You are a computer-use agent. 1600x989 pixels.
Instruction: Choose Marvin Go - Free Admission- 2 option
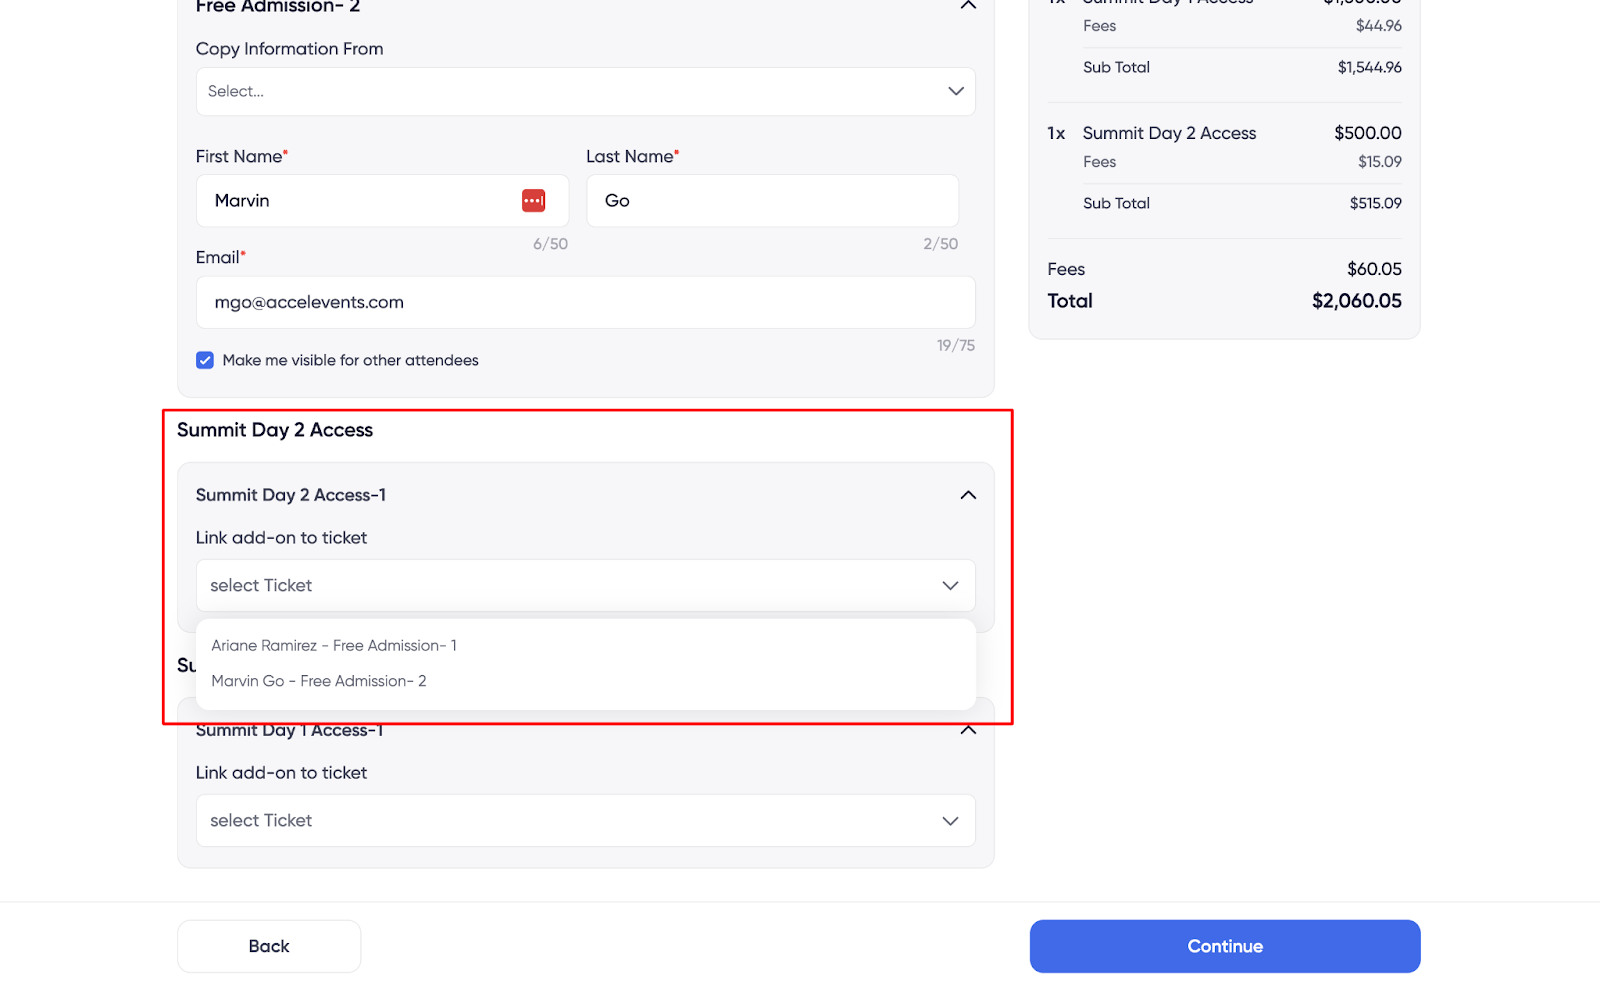point(319,681)
